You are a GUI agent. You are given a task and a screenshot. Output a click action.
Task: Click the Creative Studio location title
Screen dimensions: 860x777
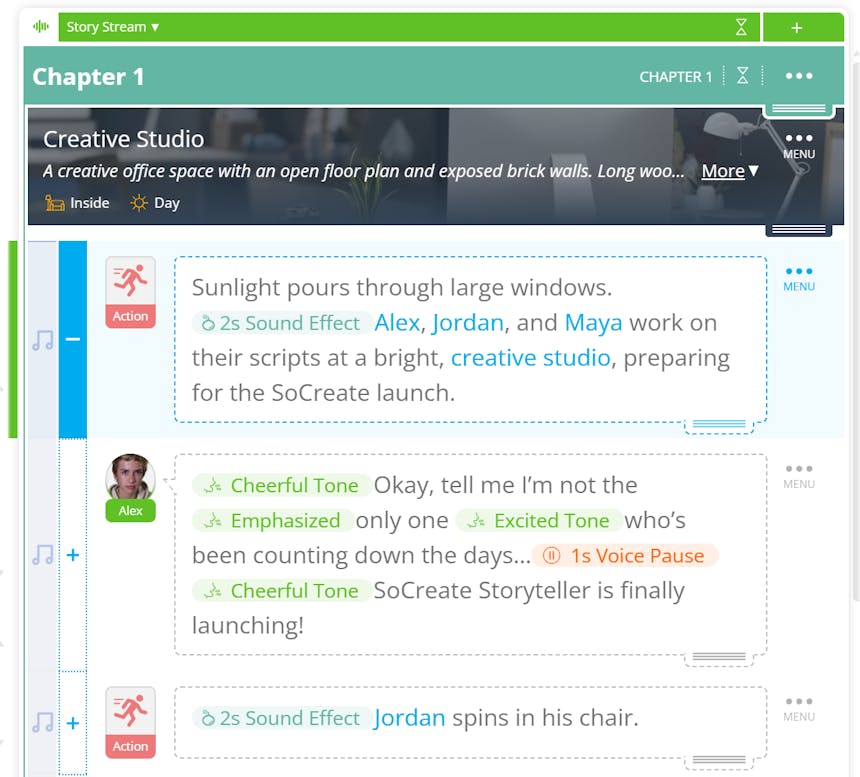point(123,139)
